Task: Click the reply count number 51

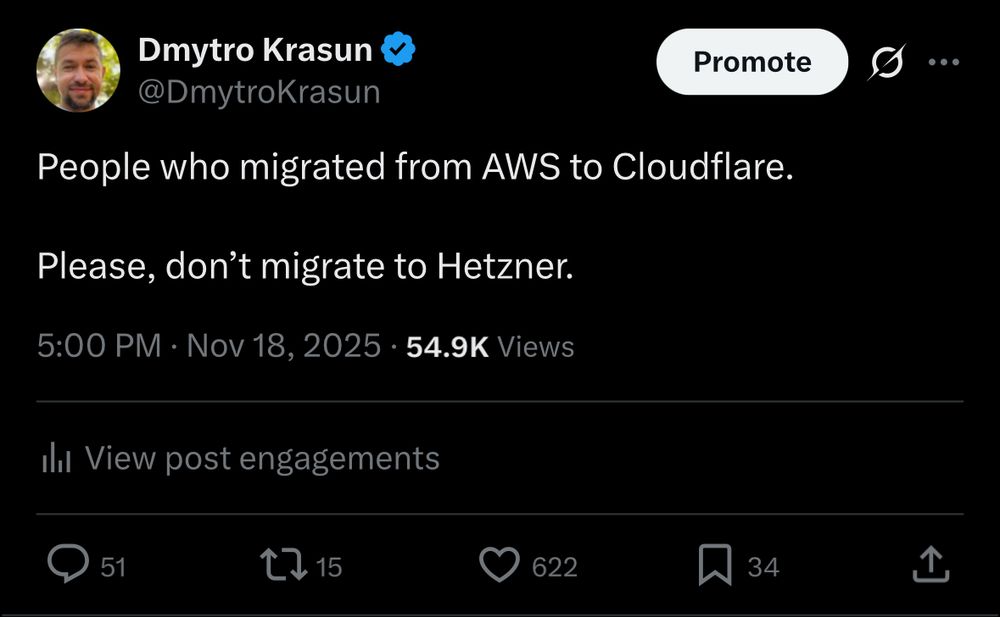Action: coord(114,567)
